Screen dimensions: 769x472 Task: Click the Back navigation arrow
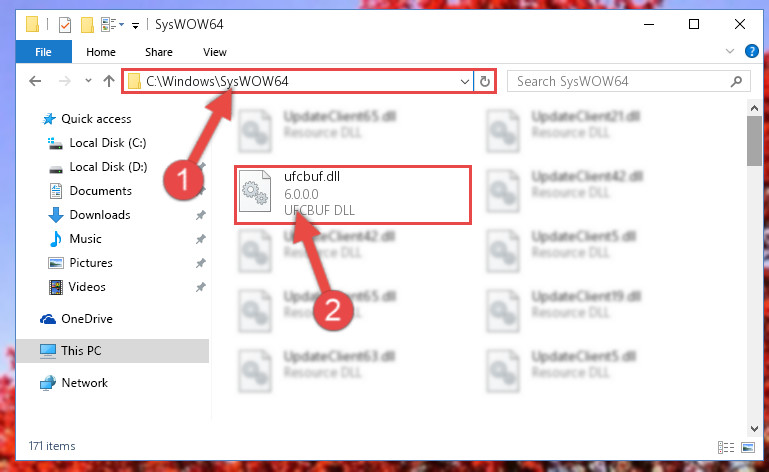(35, 81)
